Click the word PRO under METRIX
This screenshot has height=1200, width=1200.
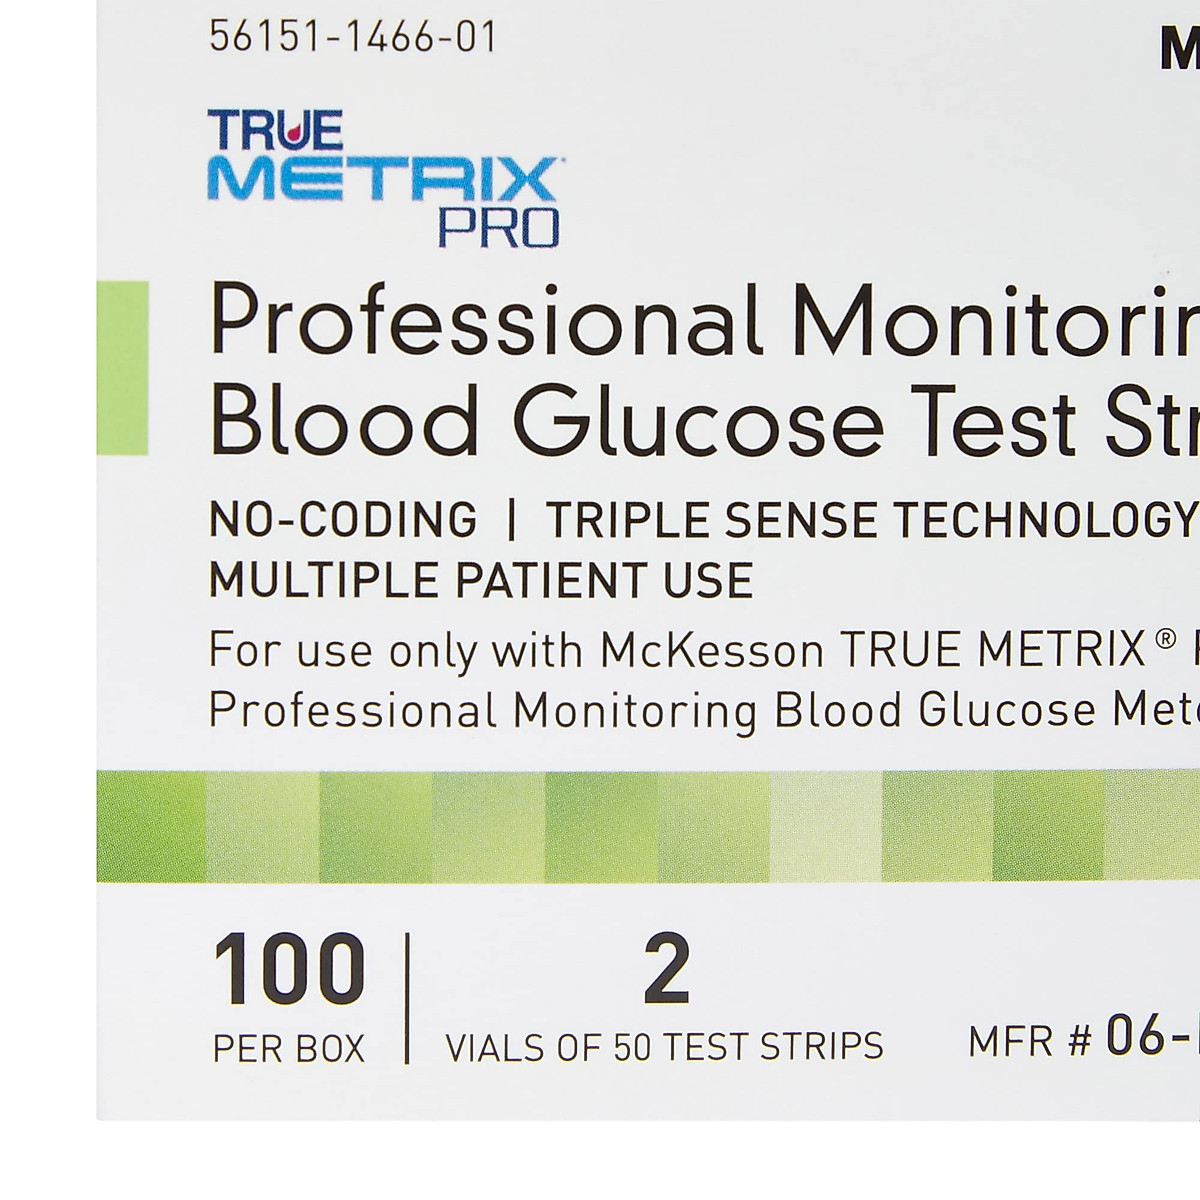point(498,228)
